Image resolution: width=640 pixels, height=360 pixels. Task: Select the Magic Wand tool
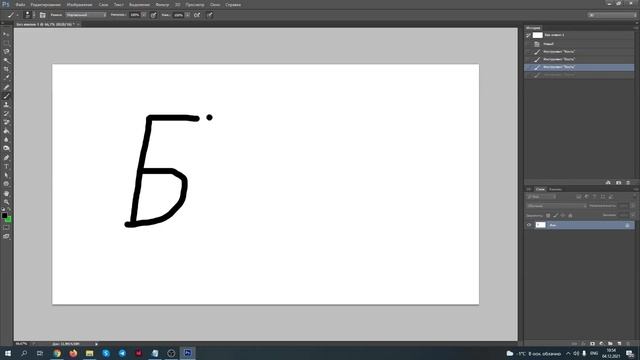(6, 60)
